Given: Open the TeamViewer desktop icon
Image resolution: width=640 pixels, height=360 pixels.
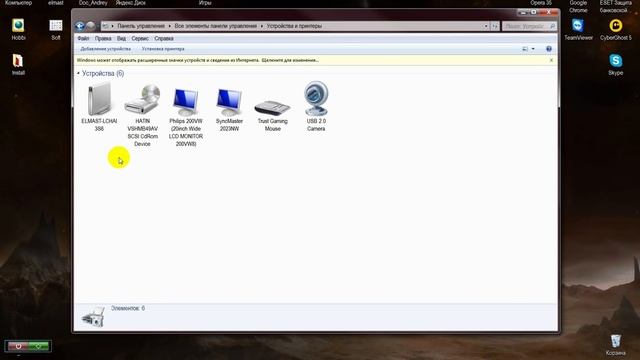Looking at the screenshot, I should click(x=578, y=29).
